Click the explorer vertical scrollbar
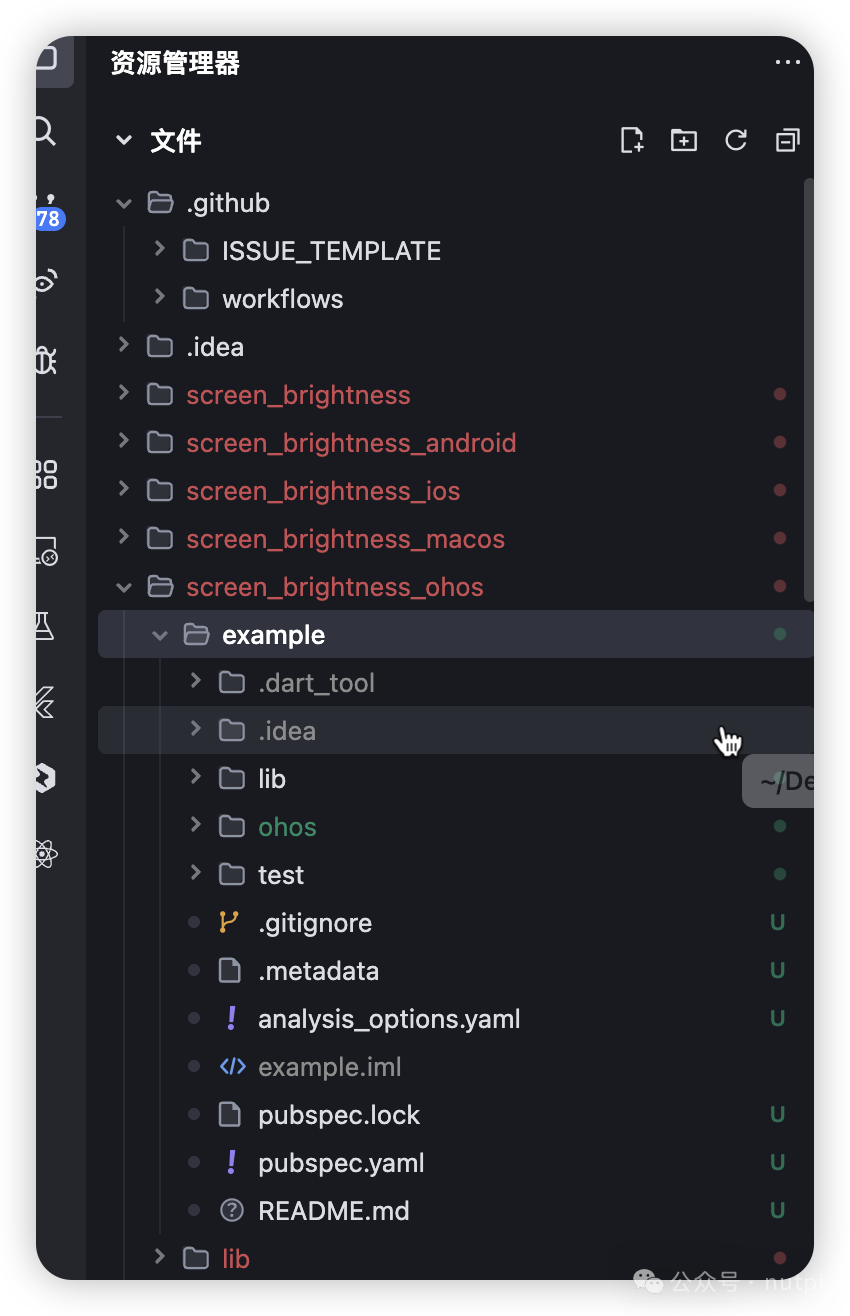Image resolution: width=850 pixels, height=1316 pixels. tap(809, 390)
